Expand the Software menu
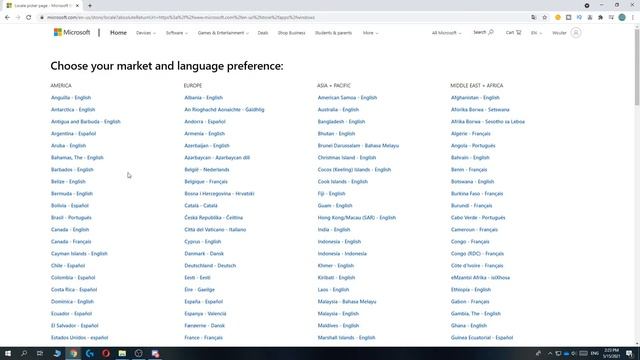 (x=177, y=33)
